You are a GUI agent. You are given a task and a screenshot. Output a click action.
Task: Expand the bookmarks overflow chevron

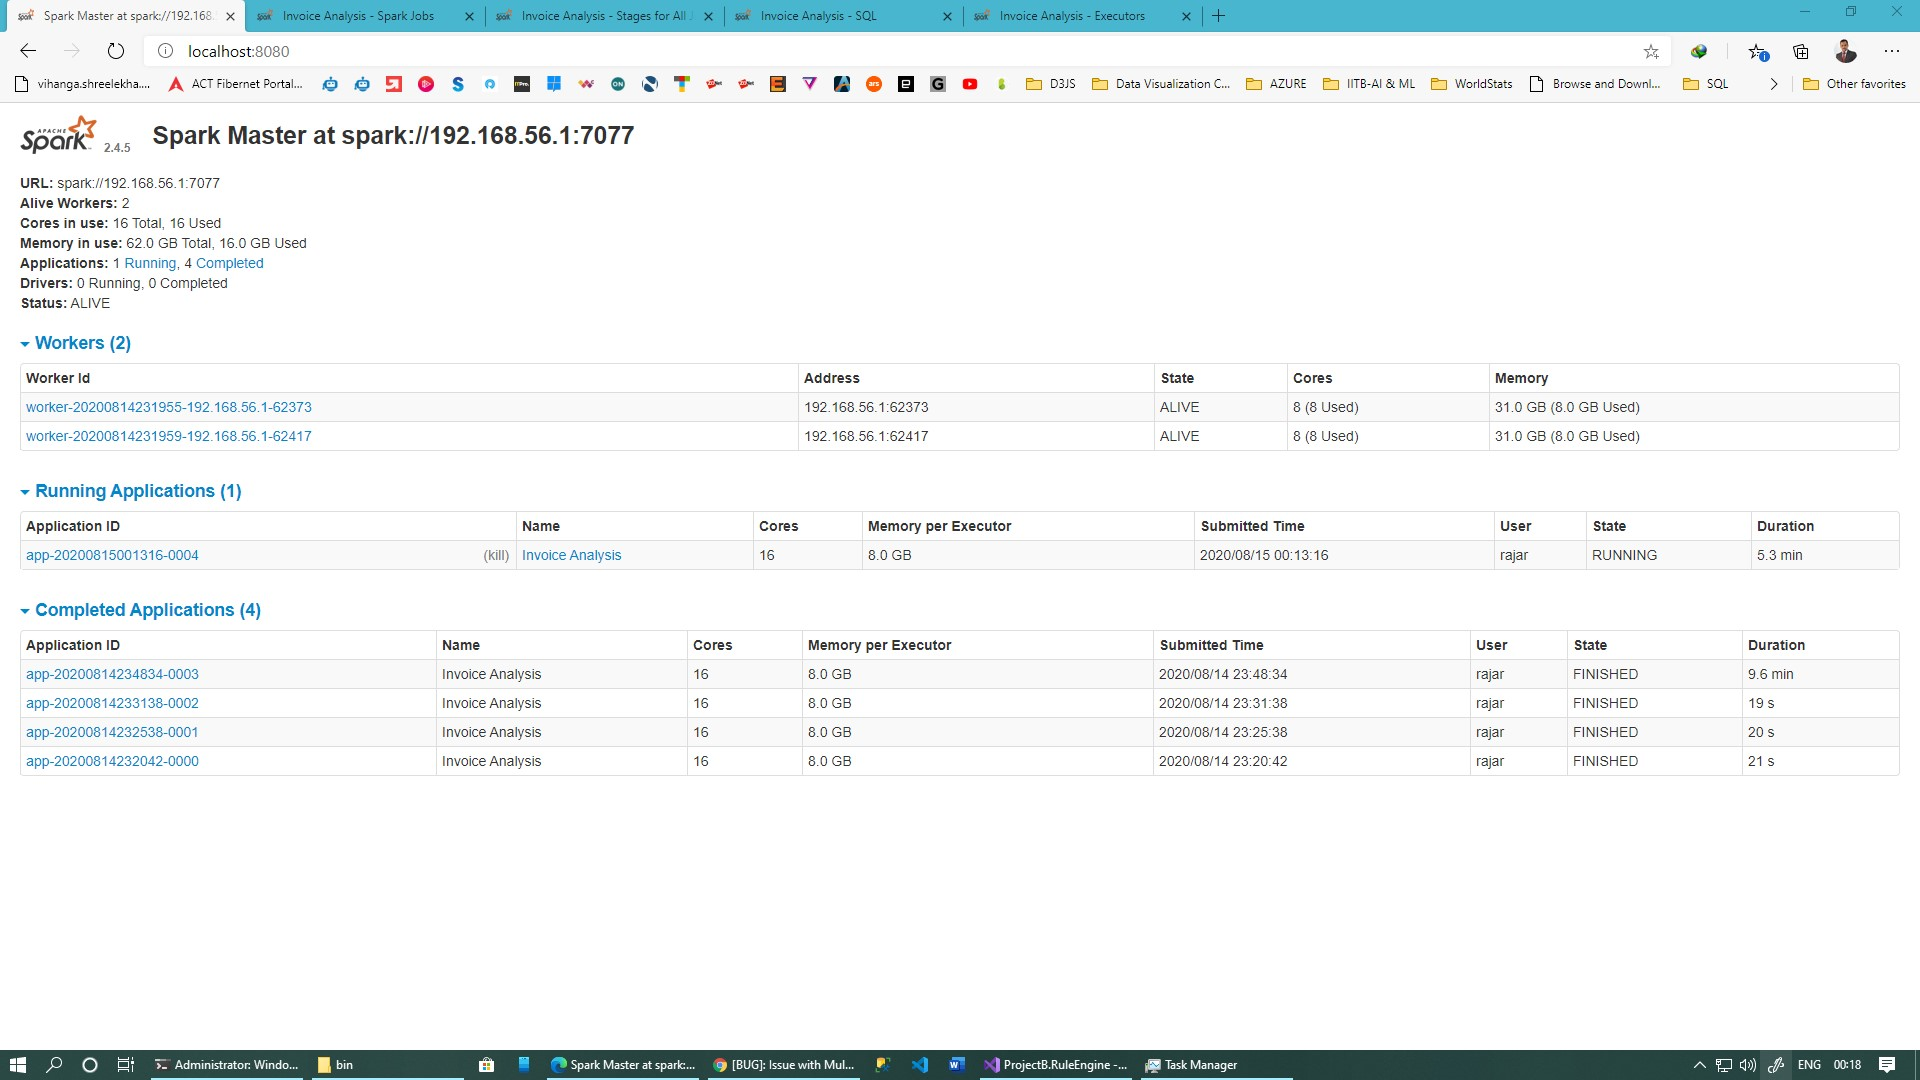coord(1774,84)
